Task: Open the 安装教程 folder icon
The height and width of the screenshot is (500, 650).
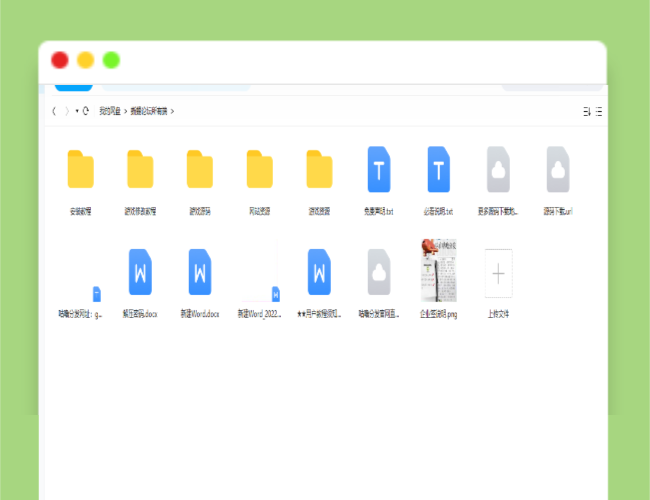Action: (x=80, y=169)
